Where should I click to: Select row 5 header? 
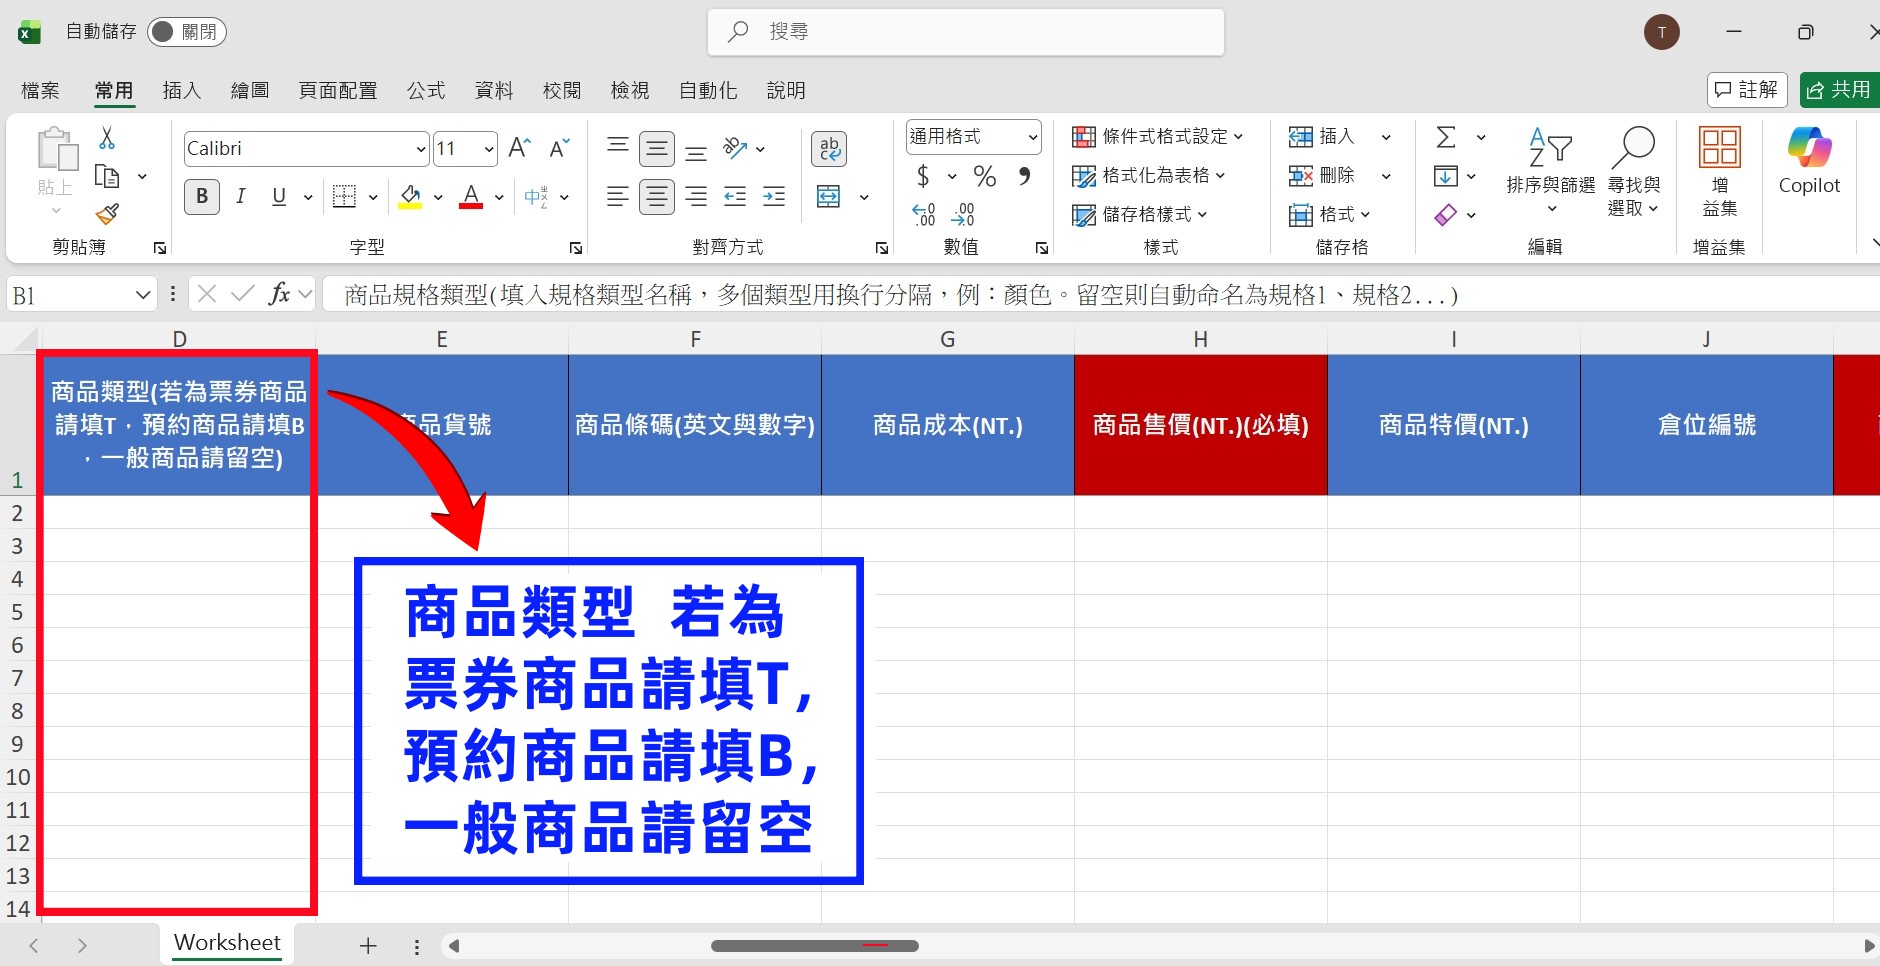coord(17,612)
